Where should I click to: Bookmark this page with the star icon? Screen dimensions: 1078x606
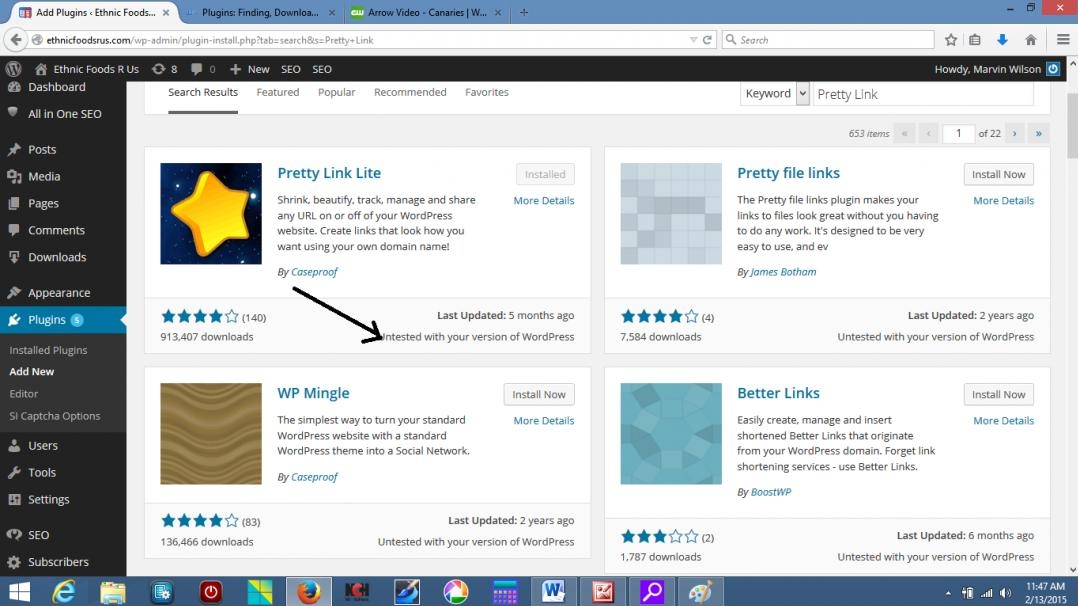point(951,40)
